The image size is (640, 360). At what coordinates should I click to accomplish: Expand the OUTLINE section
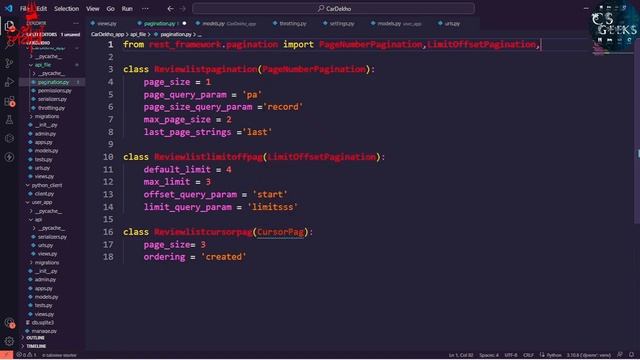coord(36,338)
